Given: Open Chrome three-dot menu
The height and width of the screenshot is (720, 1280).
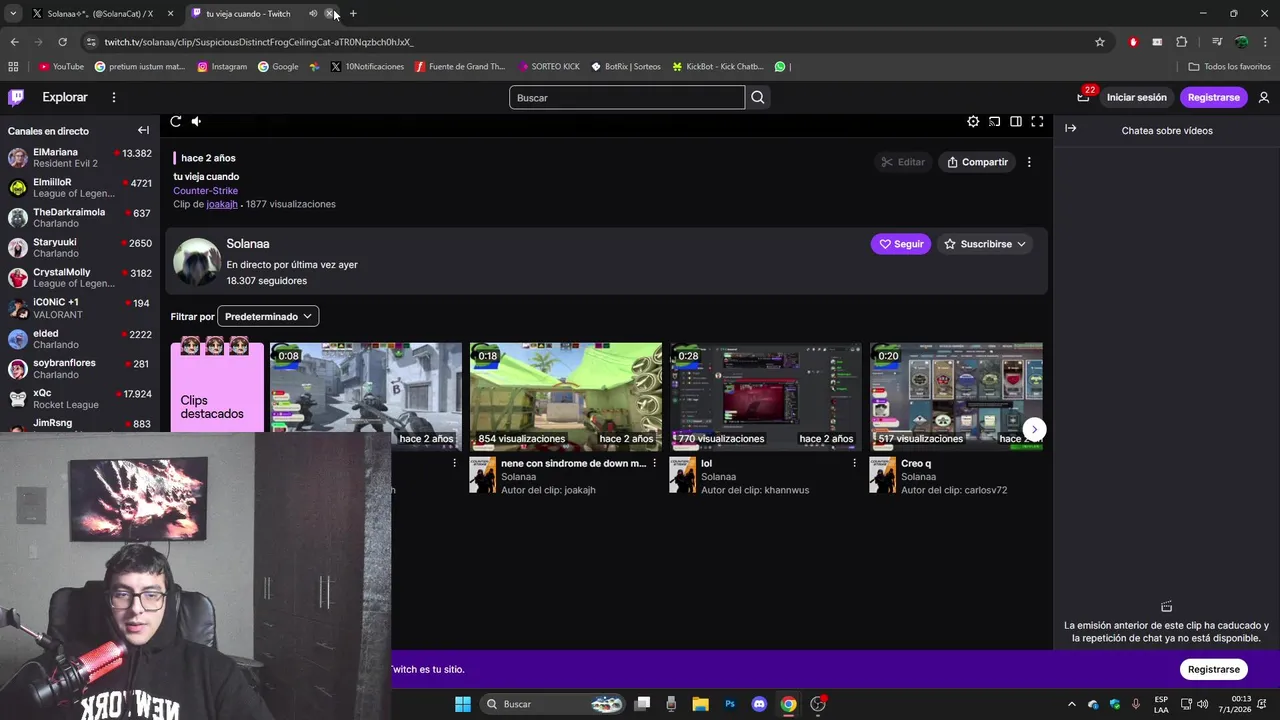Looking at the screenshot, I should (x=1264, y=42).
